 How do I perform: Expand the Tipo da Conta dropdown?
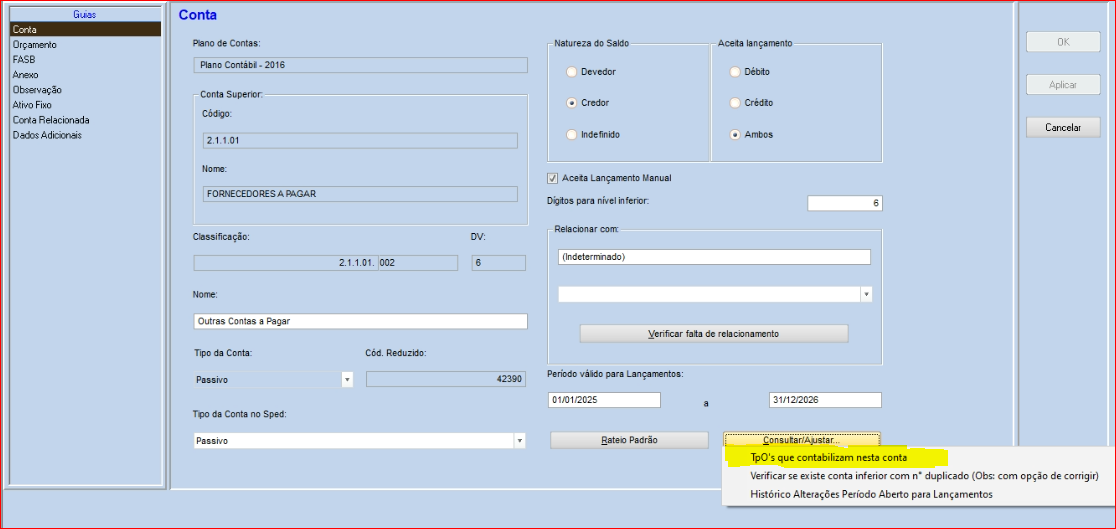[347, 380]
